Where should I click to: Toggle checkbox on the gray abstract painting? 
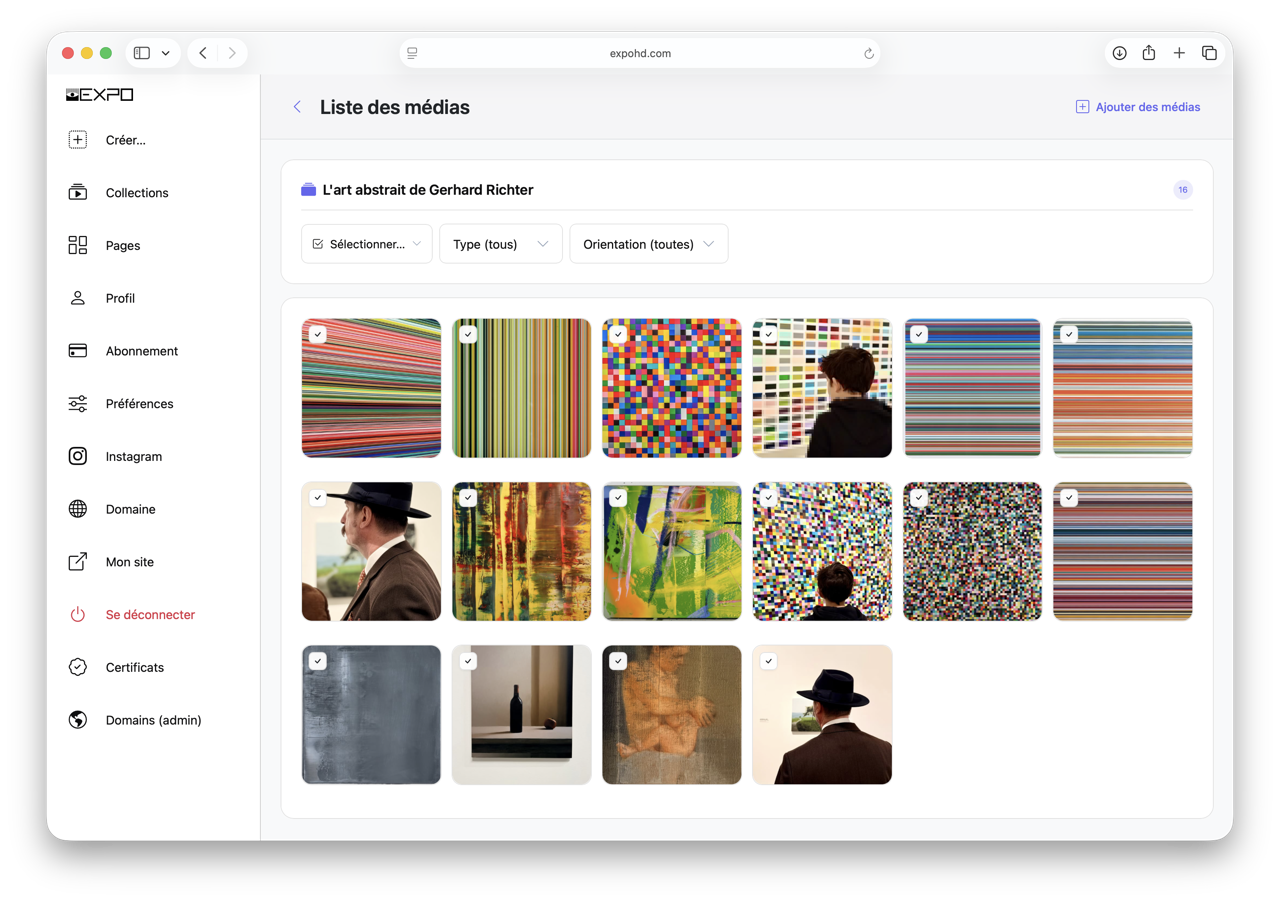[x=318, y=661]
